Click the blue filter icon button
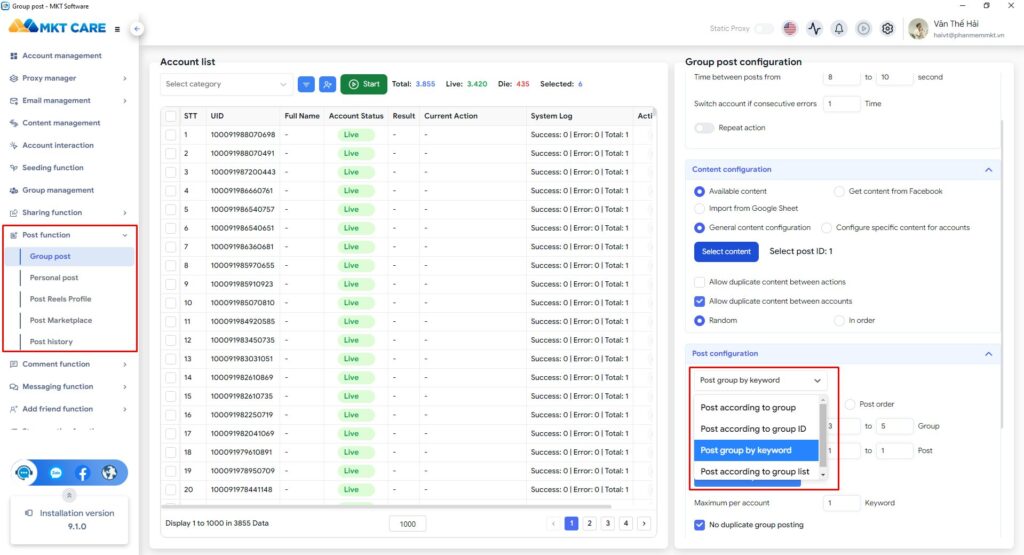1024x555 pixels. pos(306,84)
